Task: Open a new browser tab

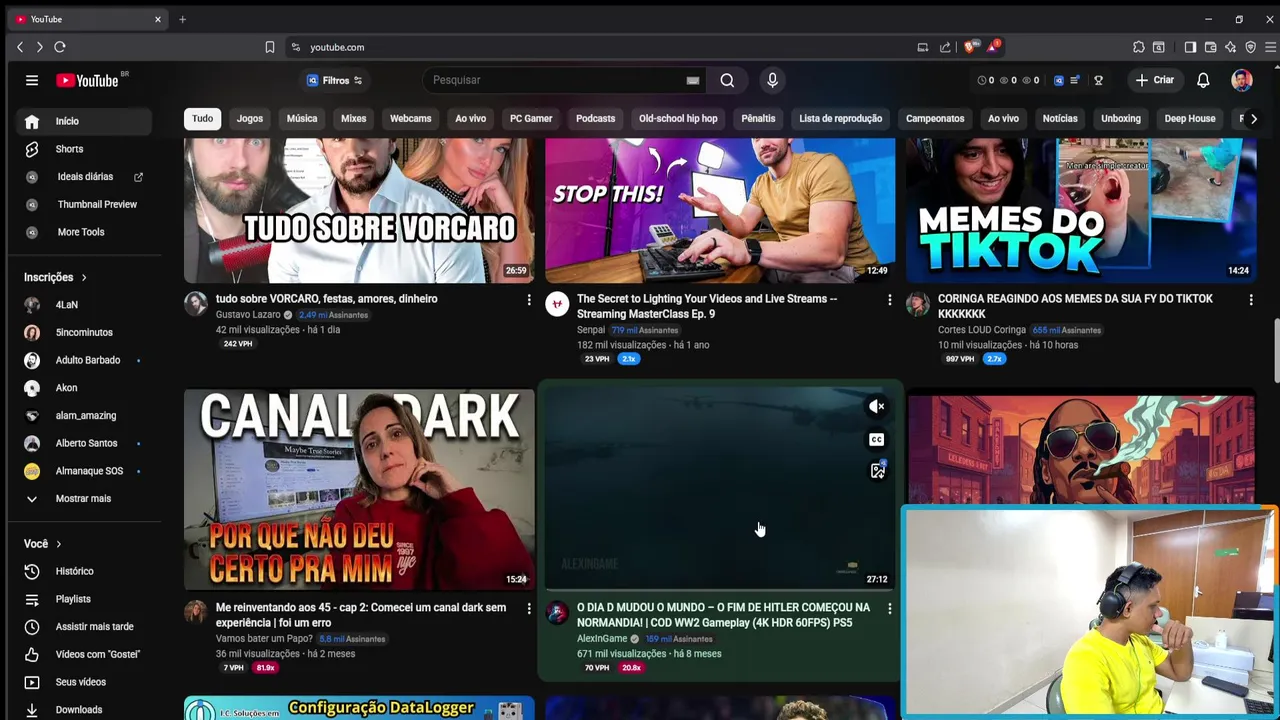Action: point(182,19)
